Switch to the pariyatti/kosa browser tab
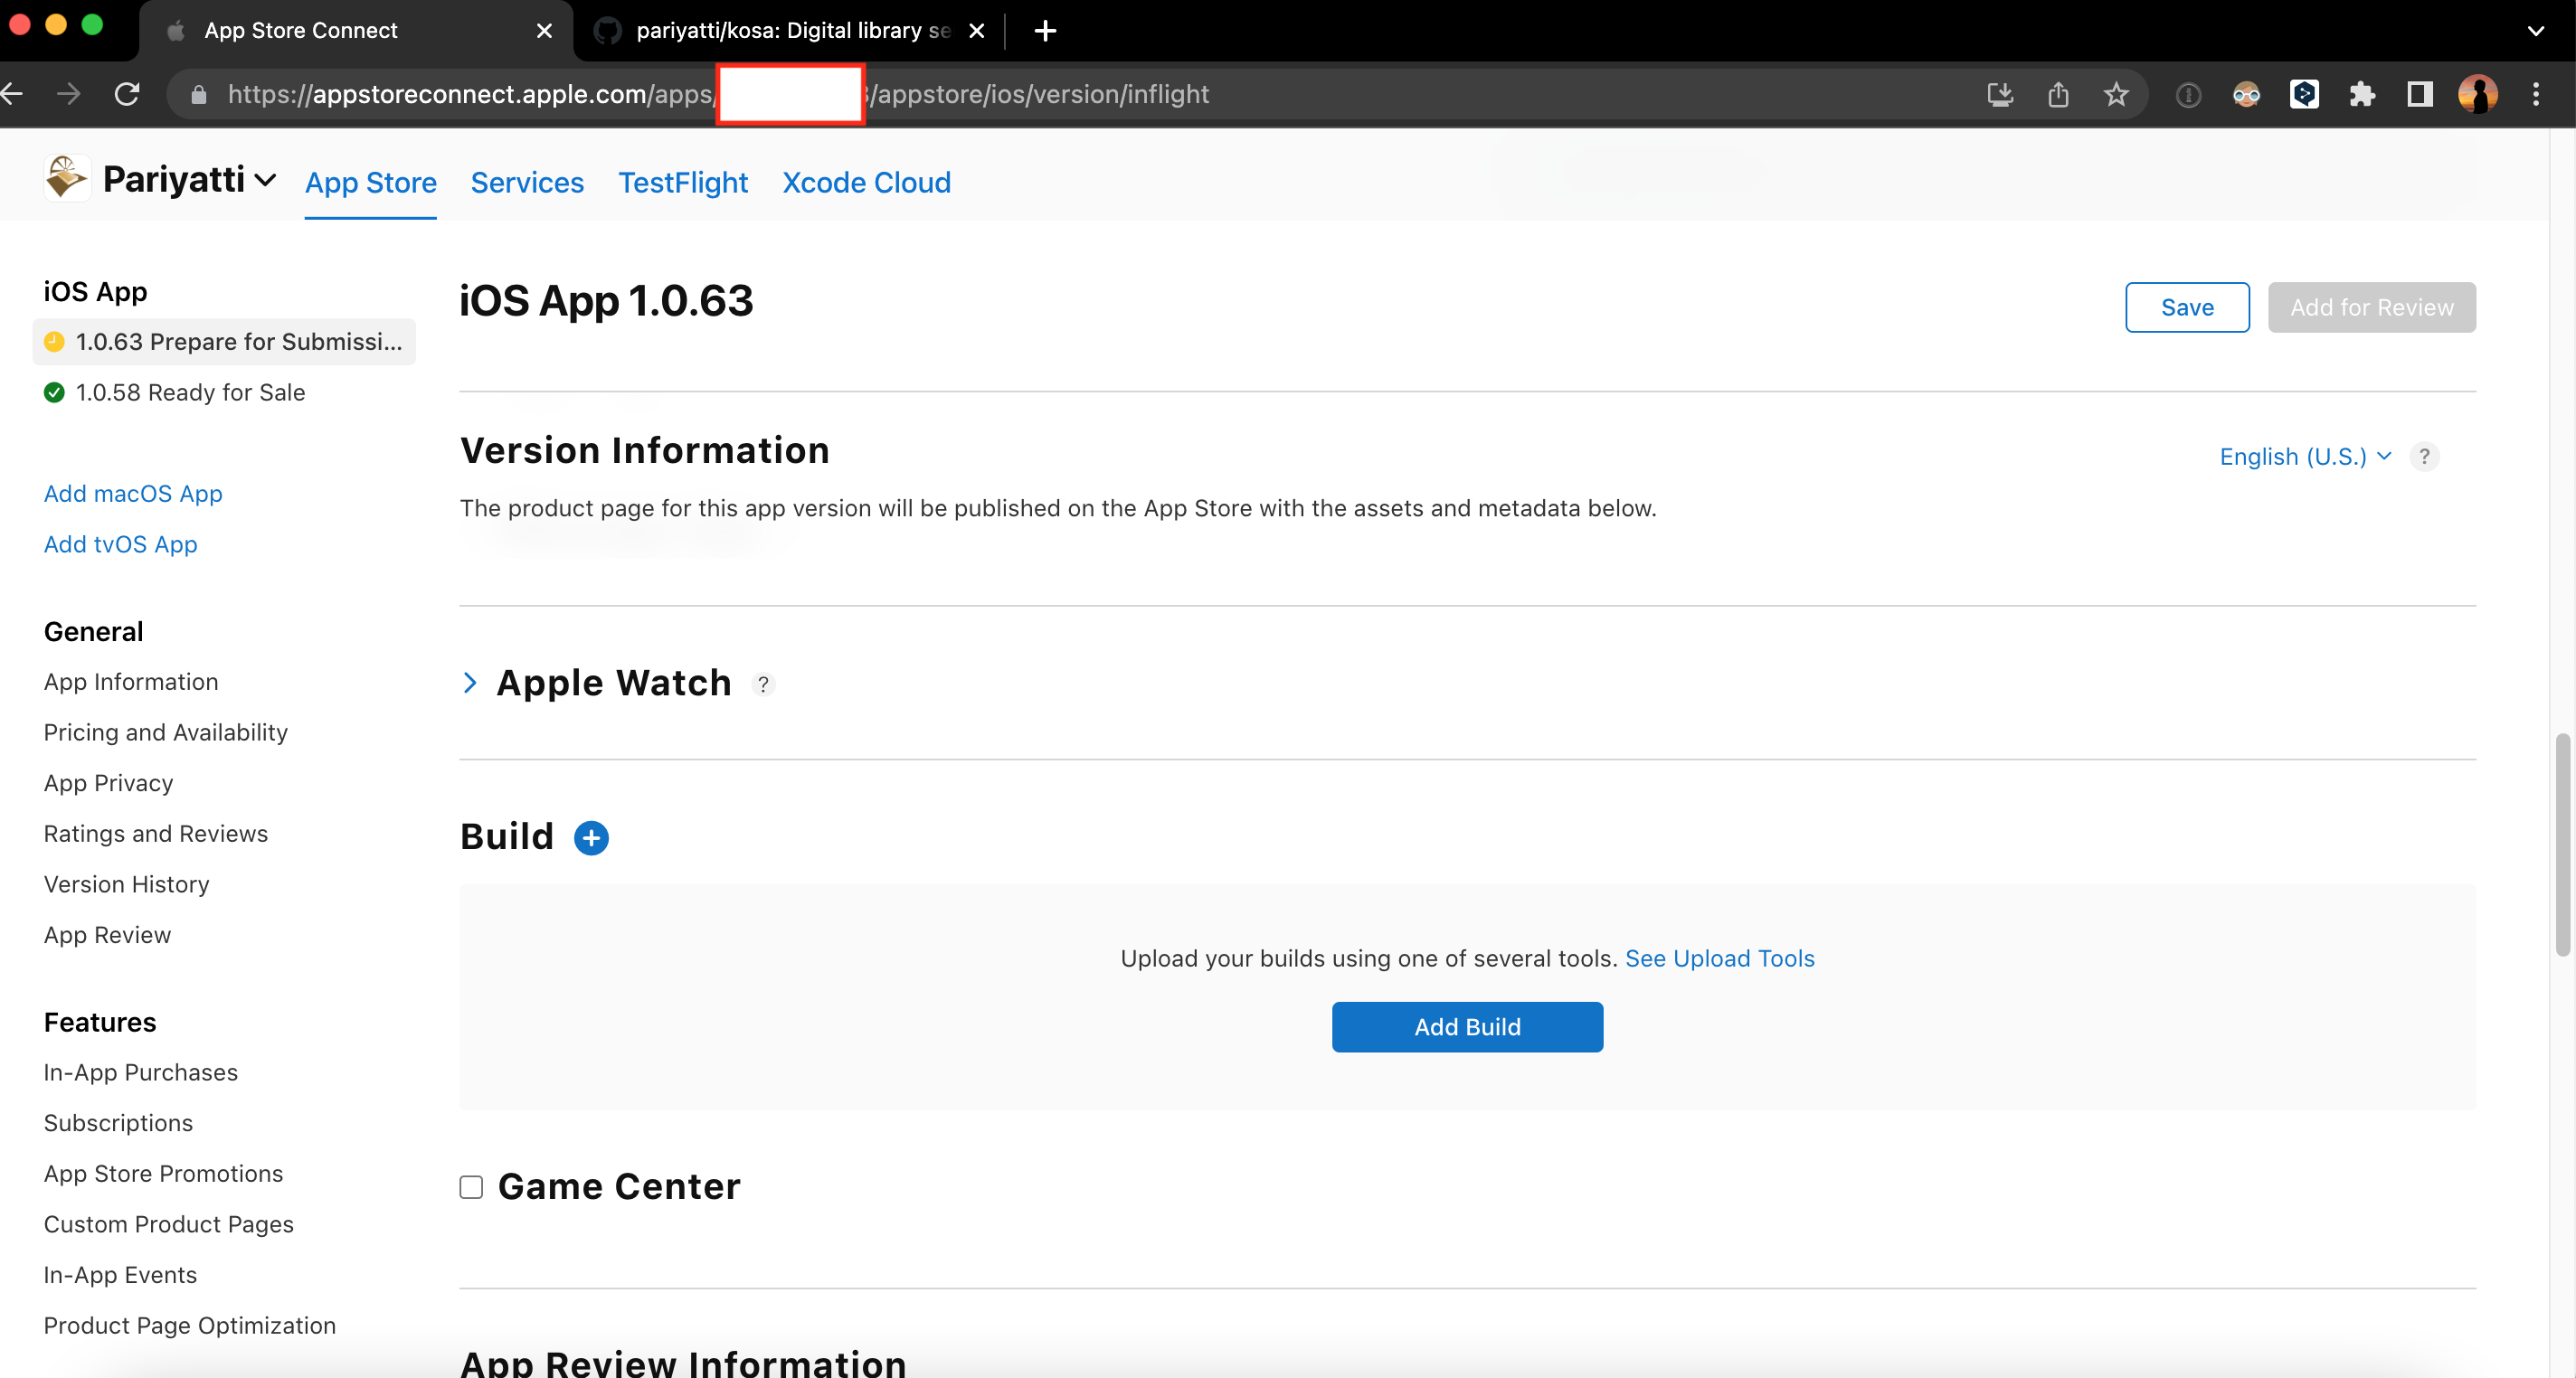 (x=790, y=31)
